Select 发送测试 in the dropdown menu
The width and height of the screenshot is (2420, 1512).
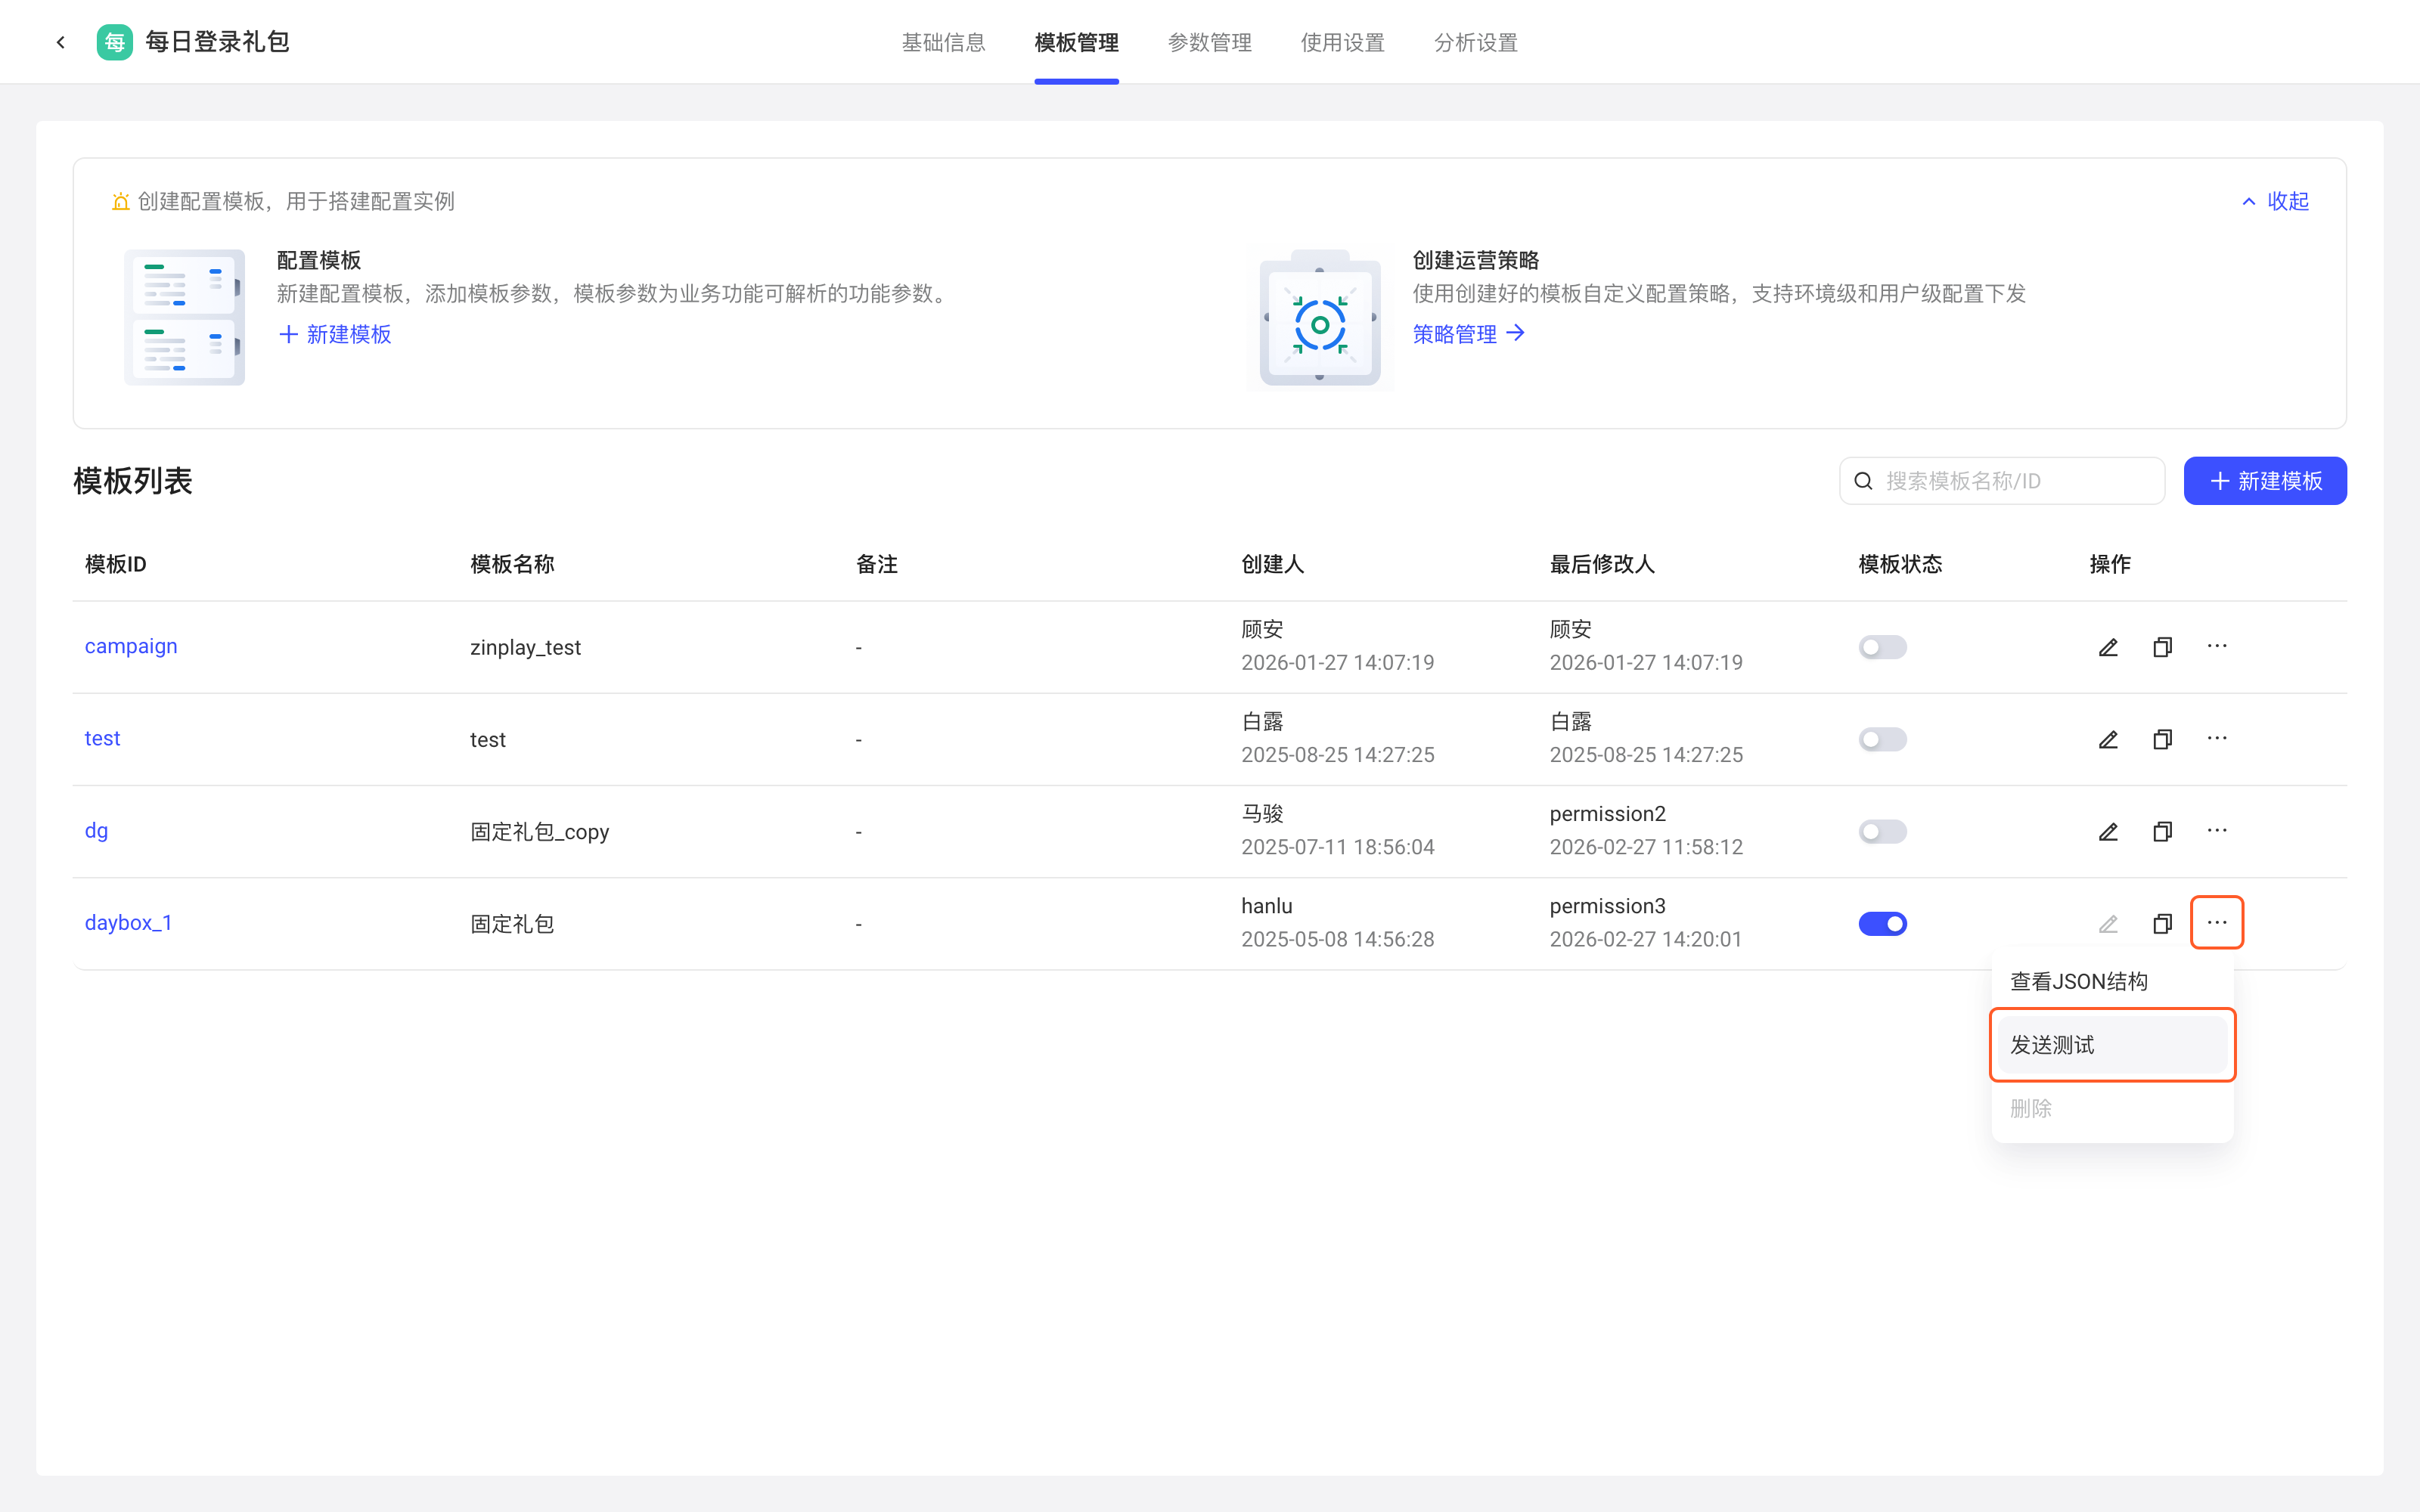pyautogui.click(x=2112, y=1044)
